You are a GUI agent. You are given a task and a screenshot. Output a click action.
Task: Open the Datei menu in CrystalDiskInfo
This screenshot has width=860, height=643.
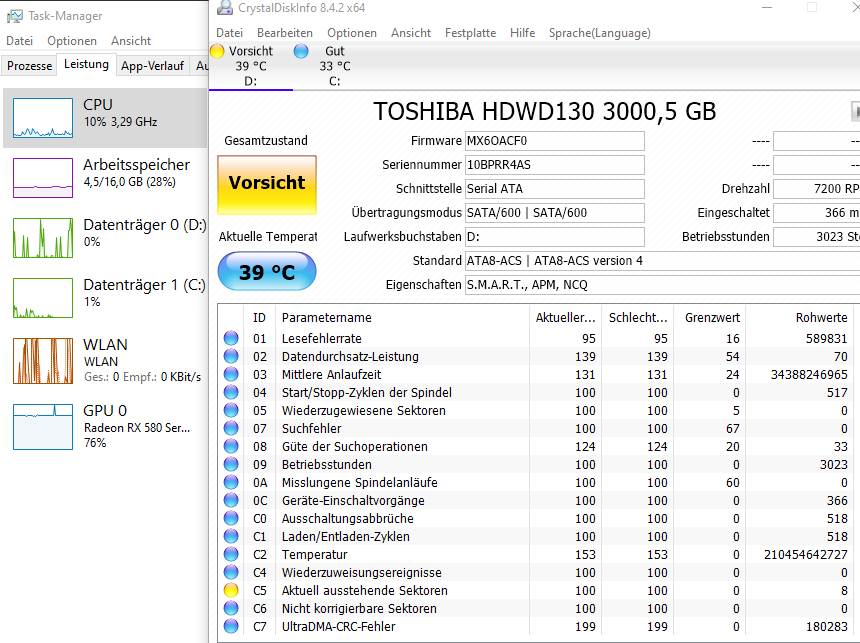(229, 33)
